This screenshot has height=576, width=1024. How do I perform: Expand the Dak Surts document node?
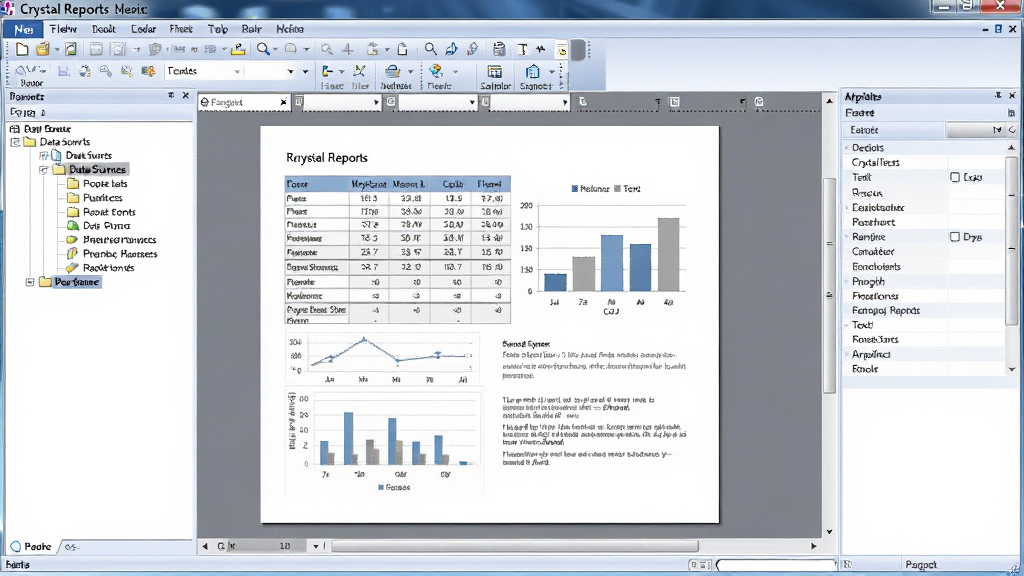[44, 155]
